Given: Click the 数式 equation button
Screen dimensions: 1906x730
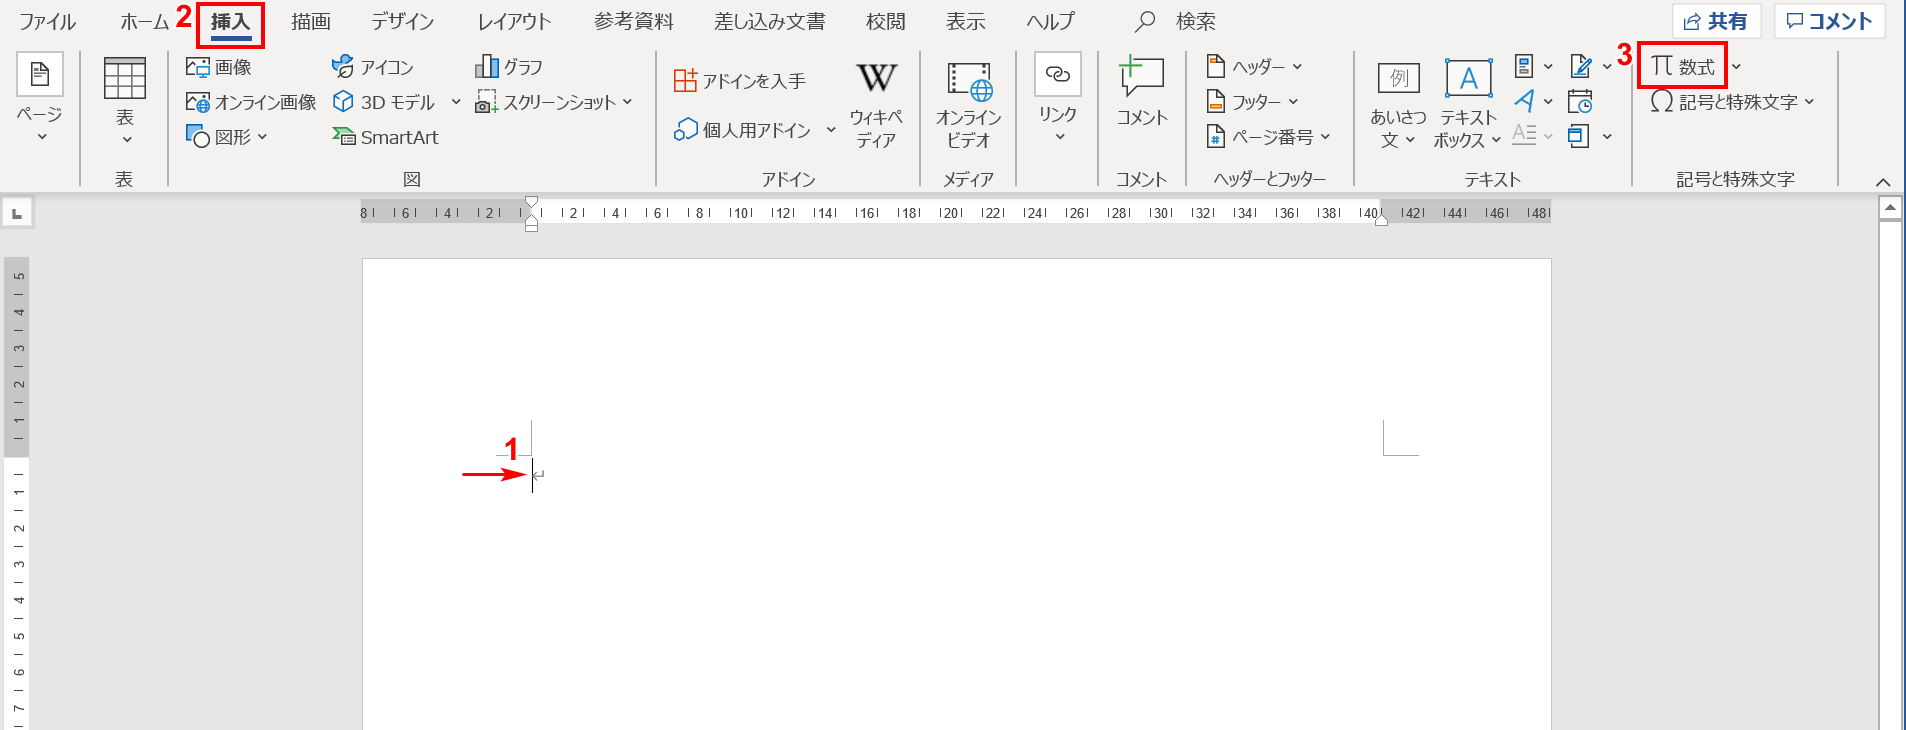Looking at the screenshot, I should tap(1683, 67).
